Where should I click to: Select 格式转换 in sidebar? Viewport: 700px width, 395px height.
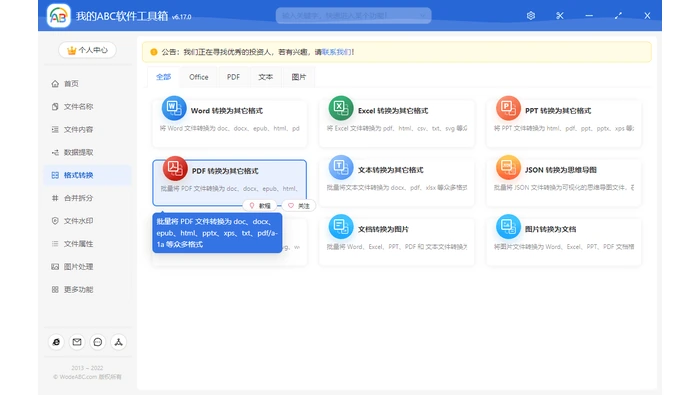click(x=88, y=175)
